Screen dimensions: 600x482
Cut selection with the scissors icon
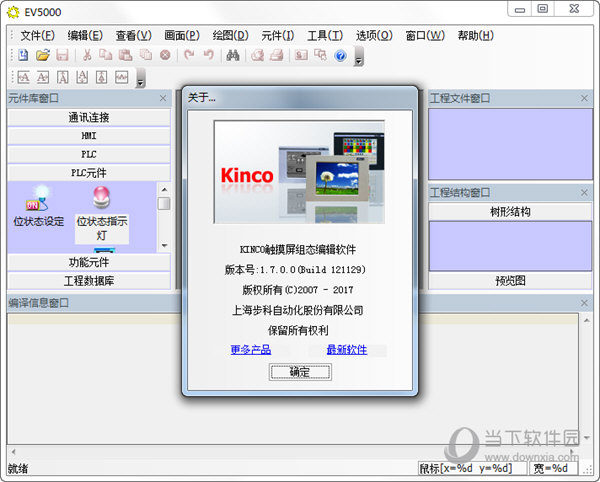pyautogui.click(x=87, y=55)
